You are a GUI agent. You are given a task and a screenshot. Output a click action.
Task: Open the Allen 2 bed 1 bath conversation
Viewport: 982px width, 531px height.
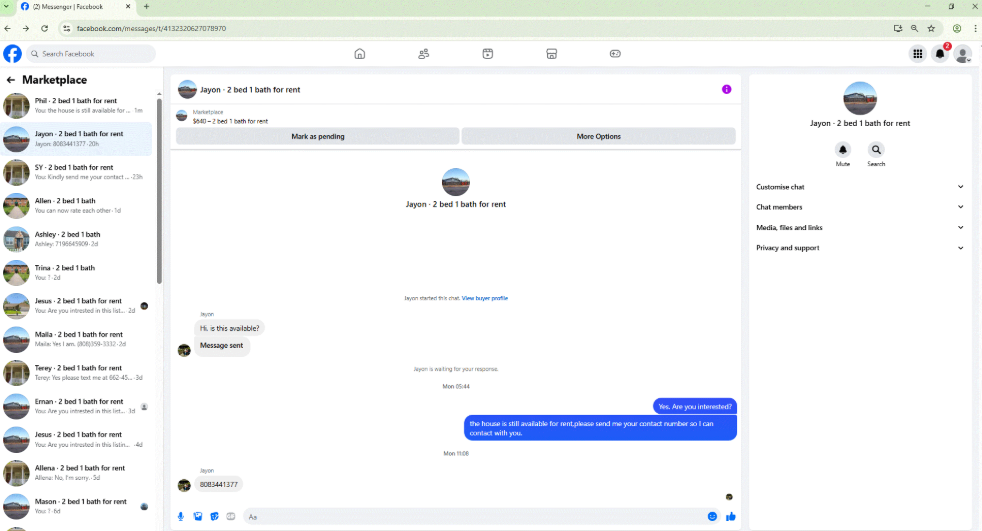(x=76, y=205)
